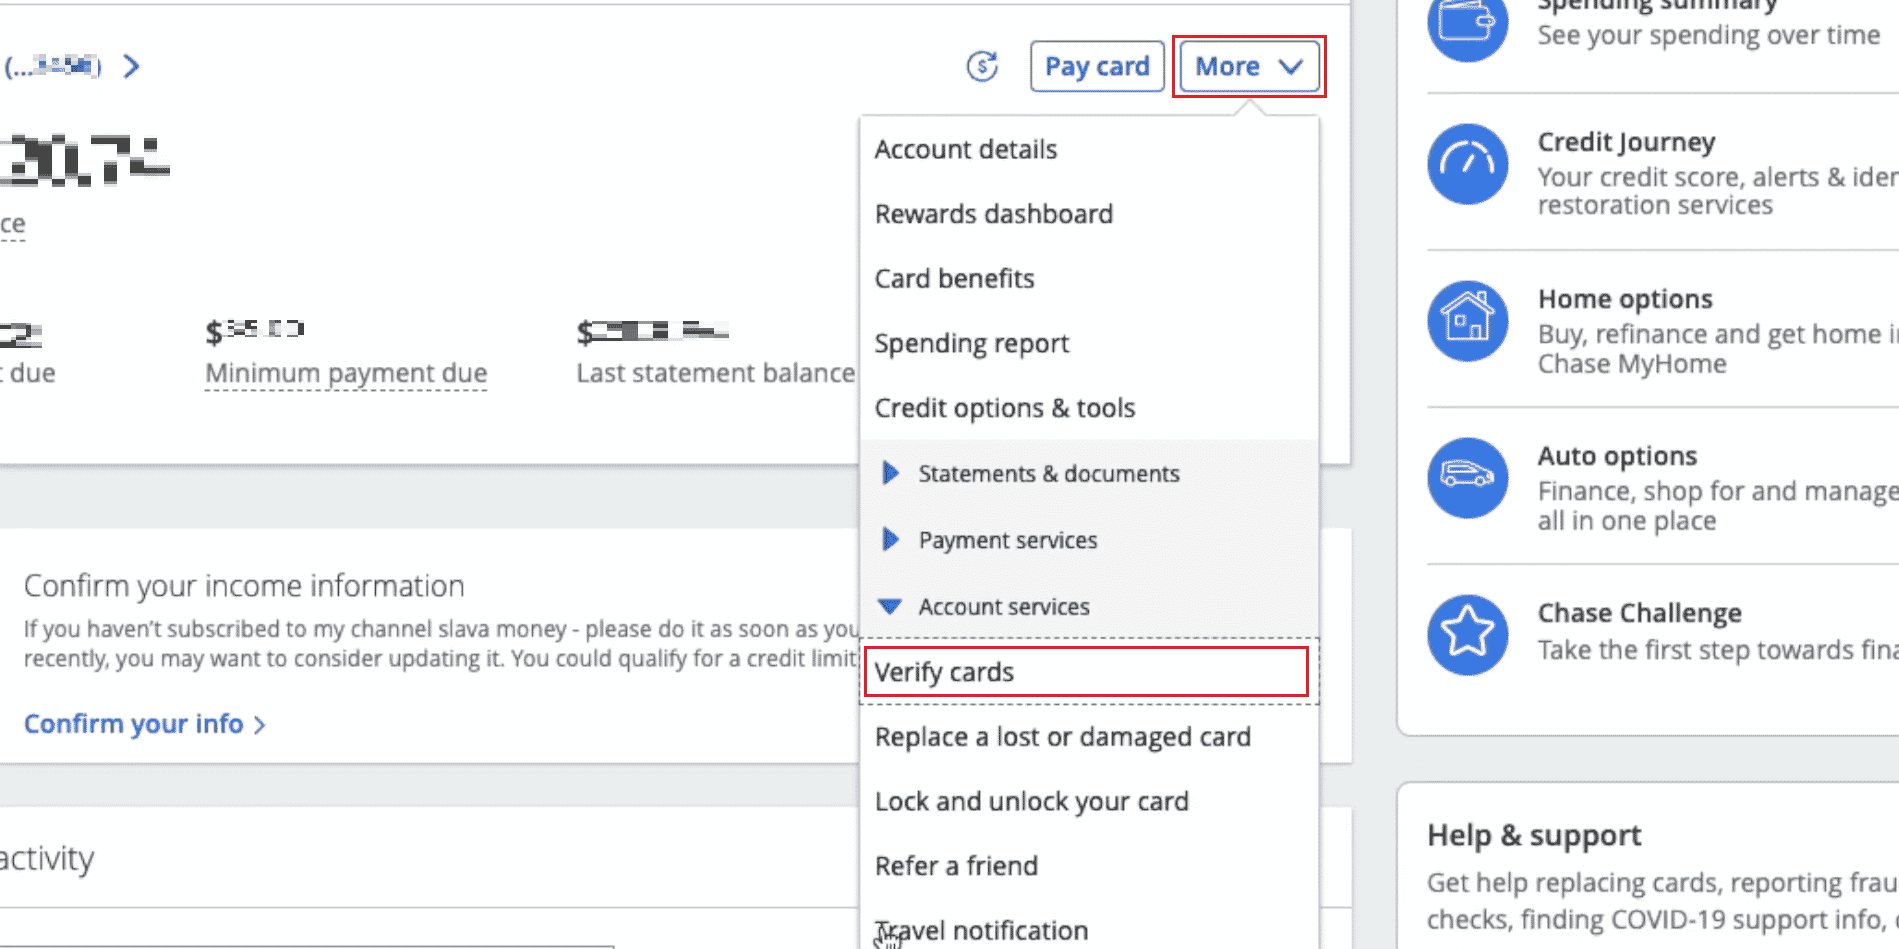Image resolution: width=1899 pixels, height=949 pixels.
Task: Click Help & support heading
Action: point(1534,835)
